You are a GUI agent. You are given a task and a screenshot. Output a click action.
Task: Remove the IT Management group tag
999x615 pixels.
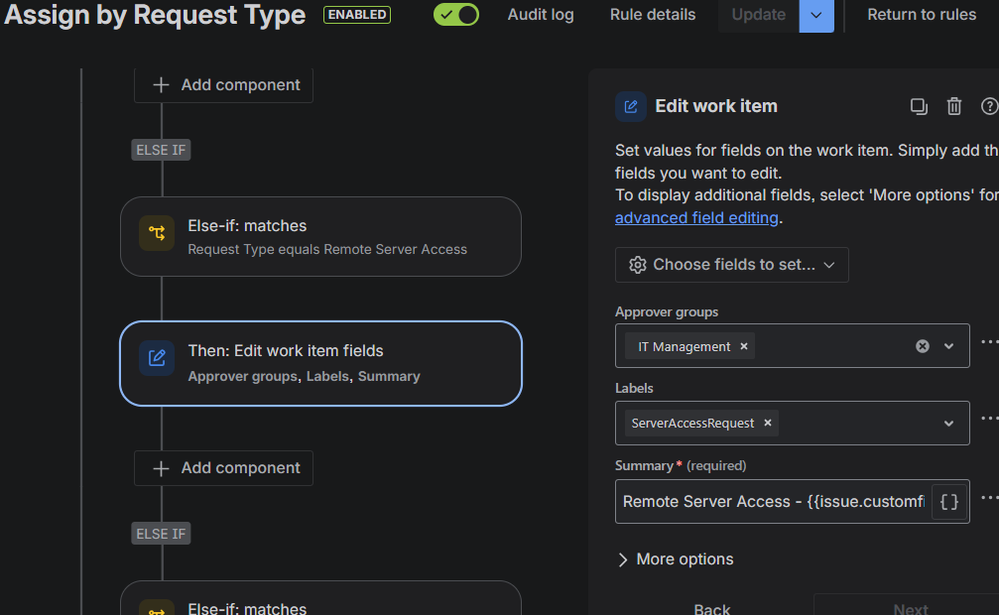(x=744, y=347)
